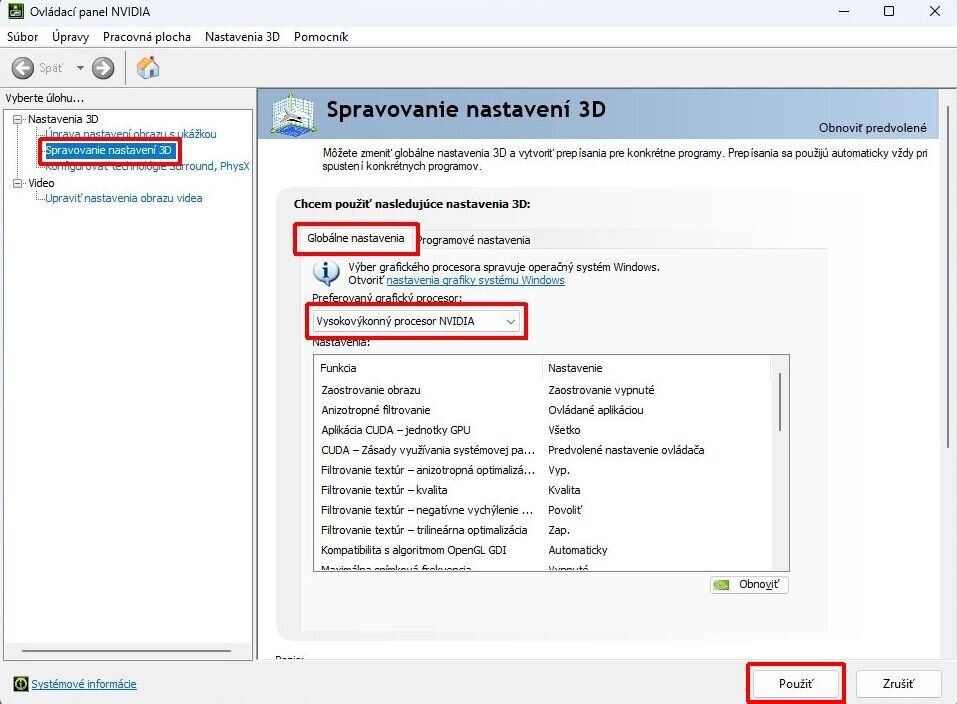Click the Forward arrow toolbar icon
The width and height of the screenshot is (957, 704).
[x=103, y=68]
